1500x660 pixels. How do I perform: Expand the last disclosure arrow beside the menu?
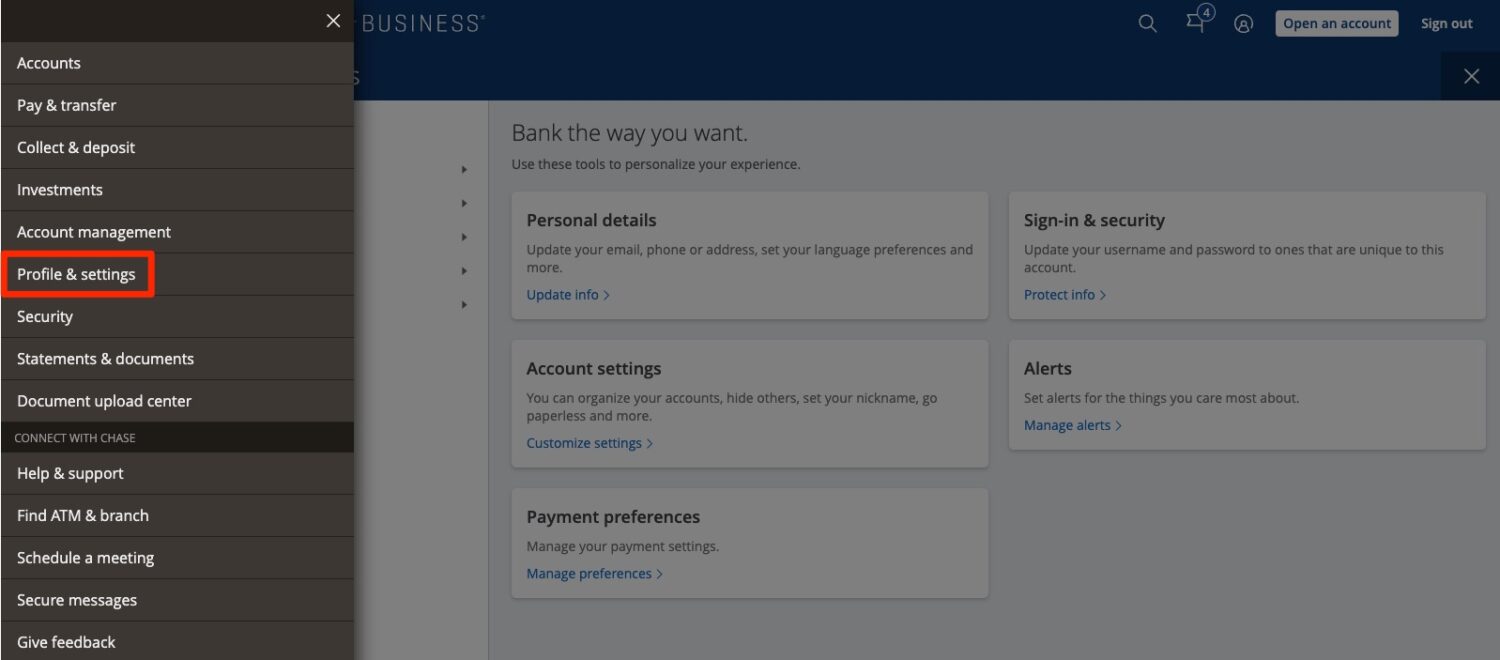click(463, 304)
